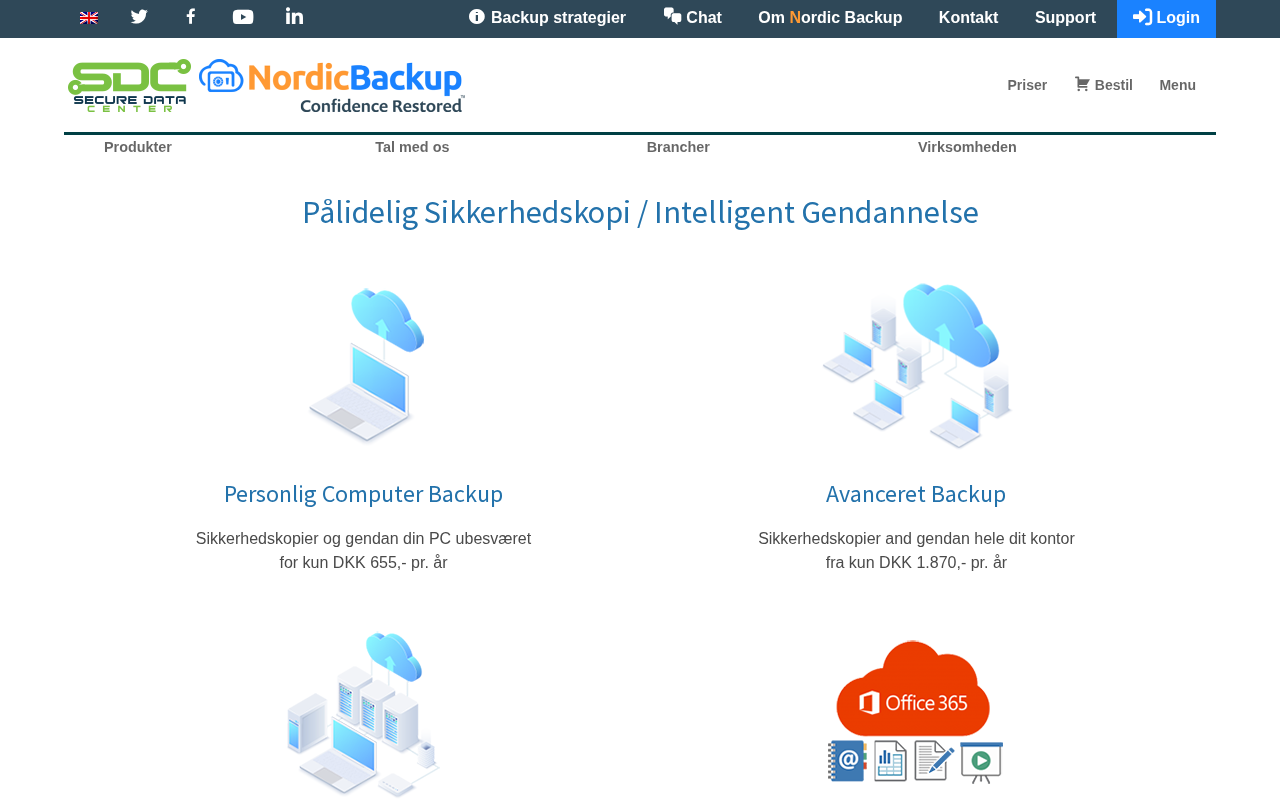Open the Facebook page icon

click(191, 17)
